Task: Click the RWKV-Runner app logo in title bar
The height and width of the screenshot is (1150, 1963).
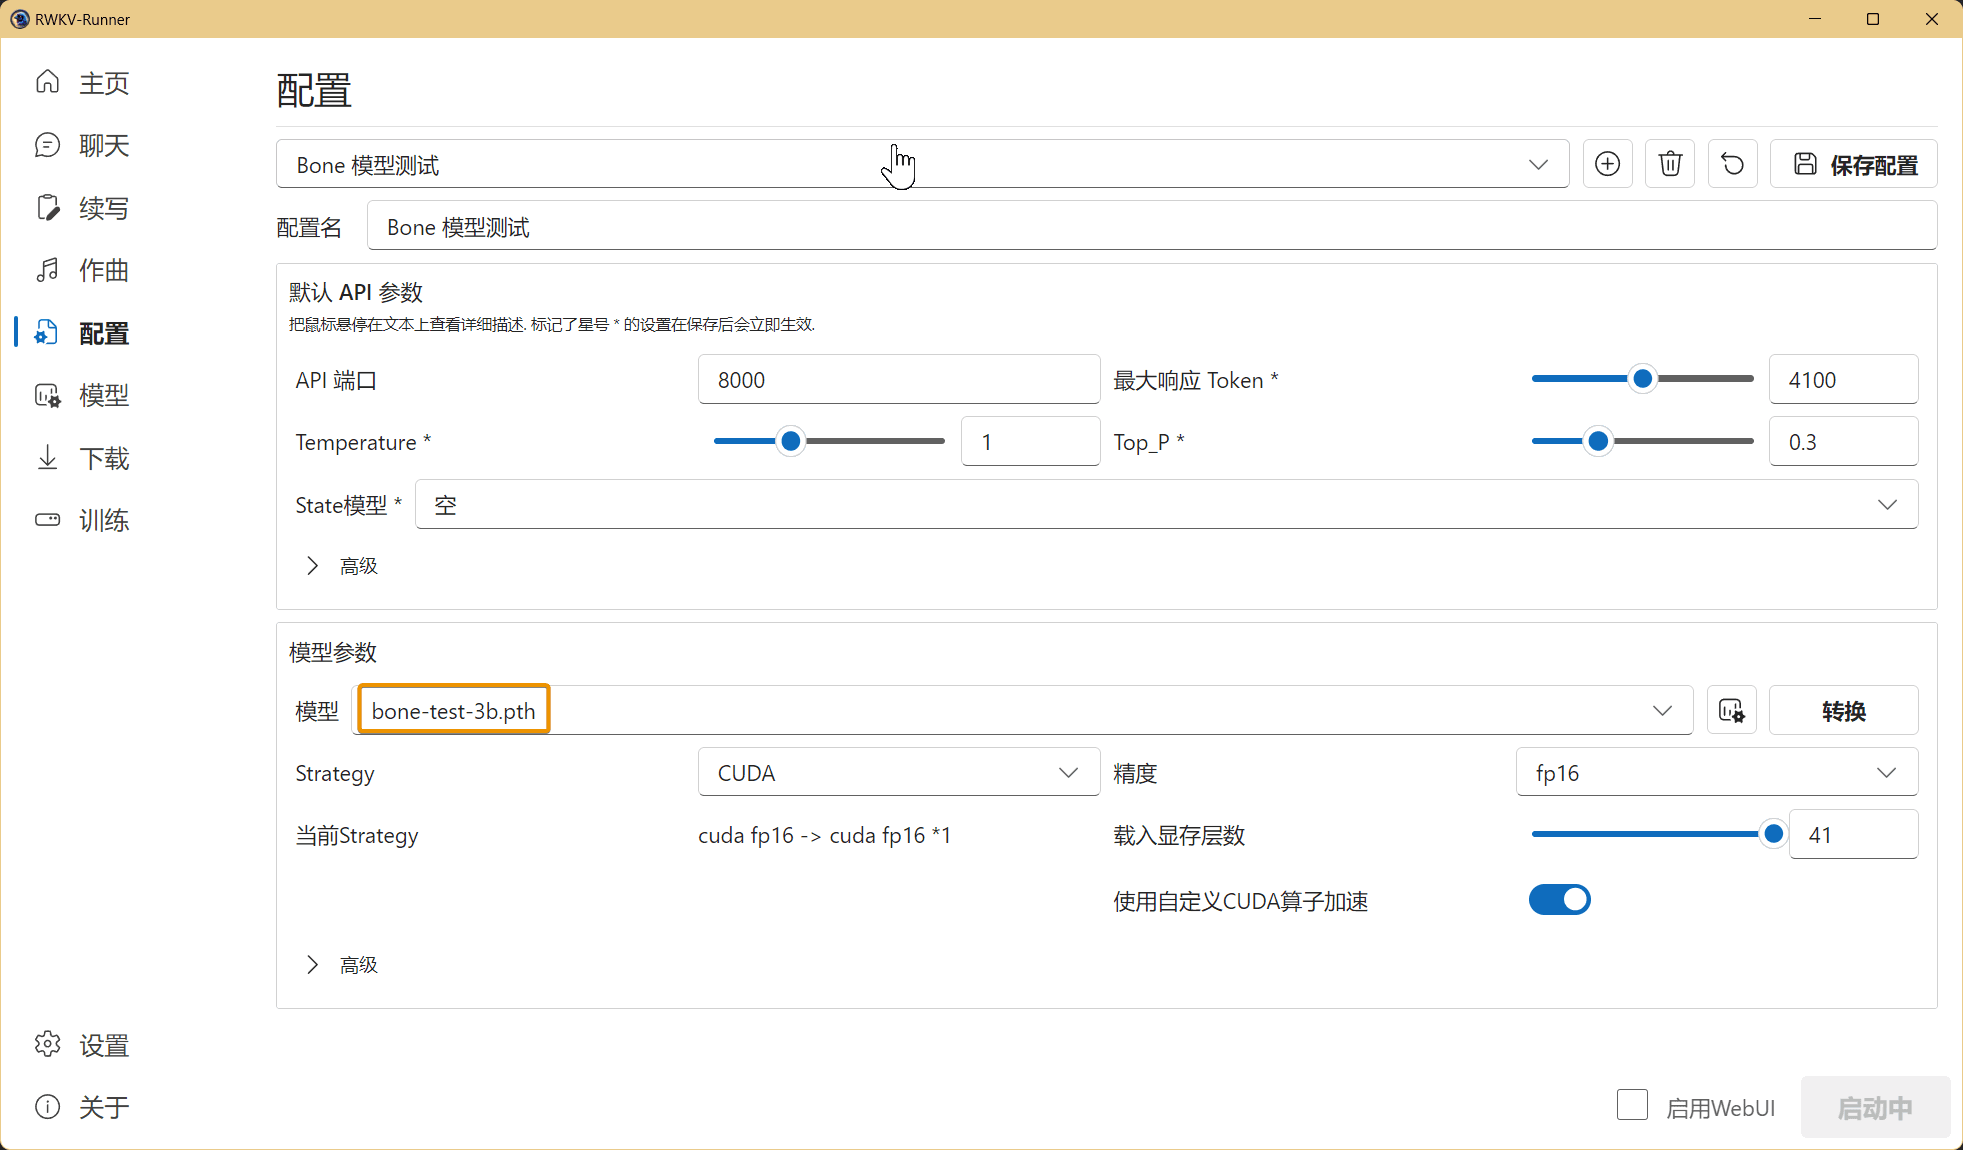Action: pos(19,19)
